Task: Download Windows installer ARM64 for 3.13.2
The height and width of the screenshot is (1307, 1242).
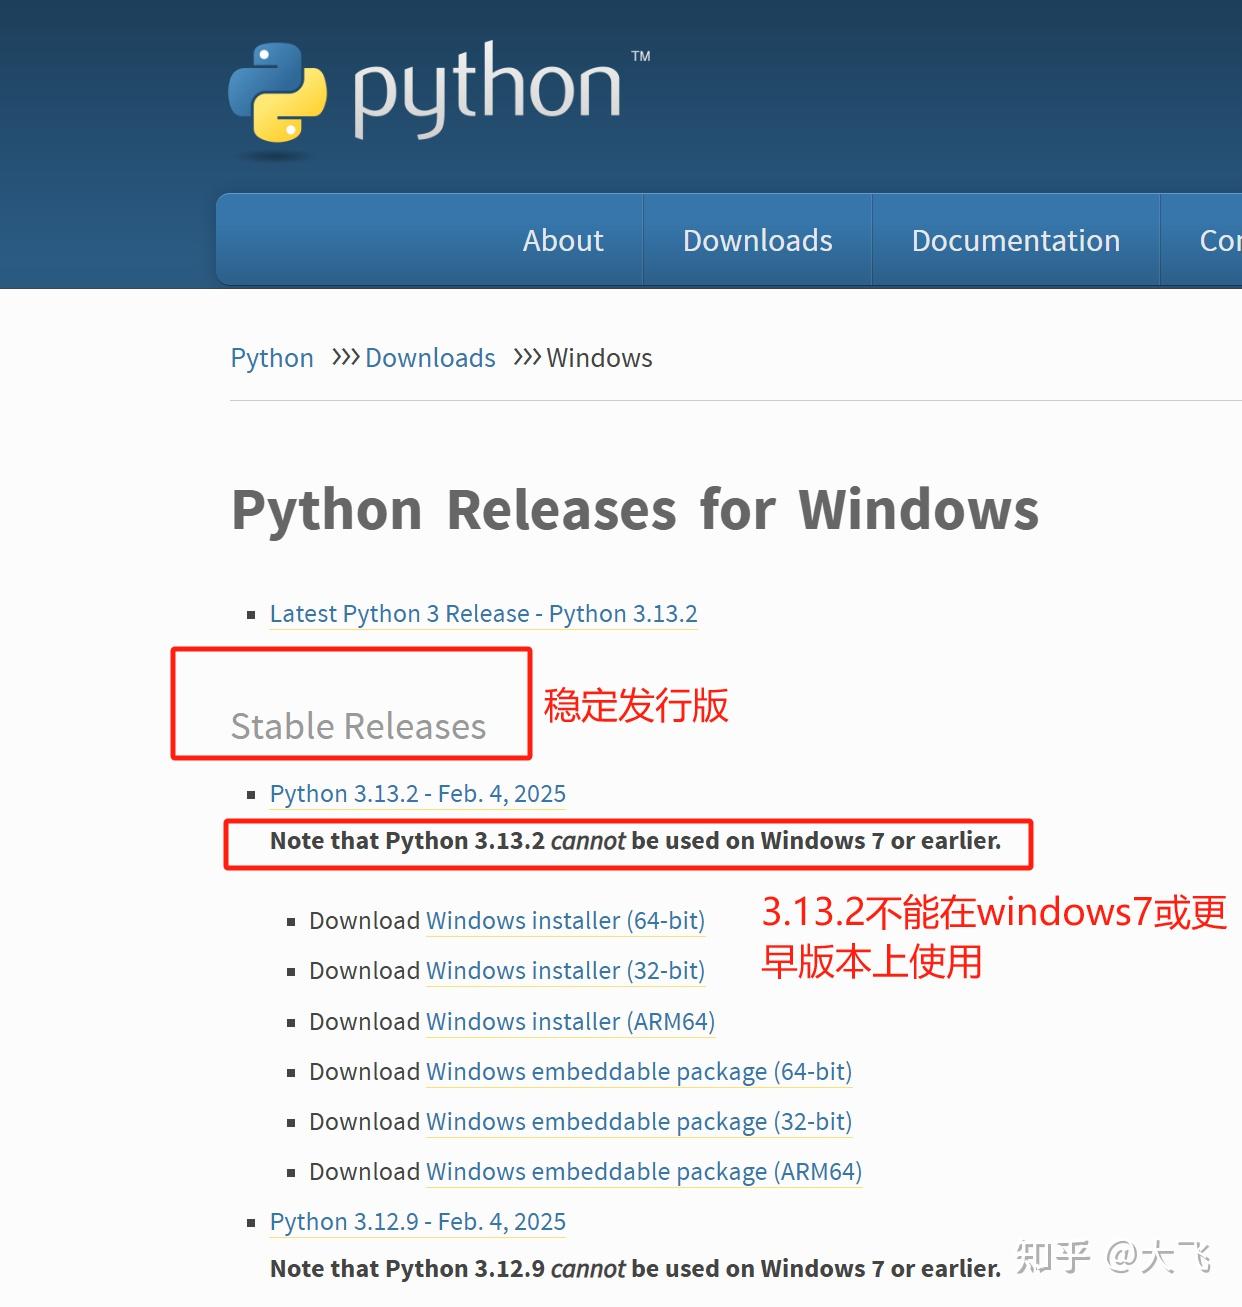Action: coord(570,1021)
